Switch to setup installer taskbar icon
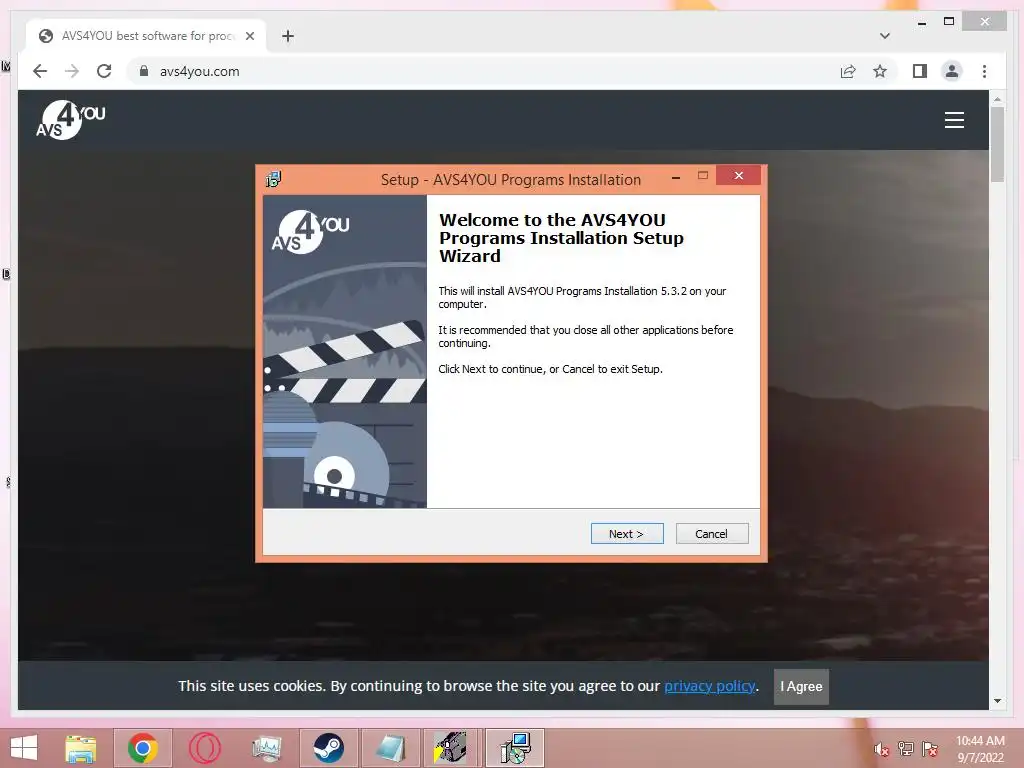Viewport: 1024px width, 768px height. (x=515, y=748)
